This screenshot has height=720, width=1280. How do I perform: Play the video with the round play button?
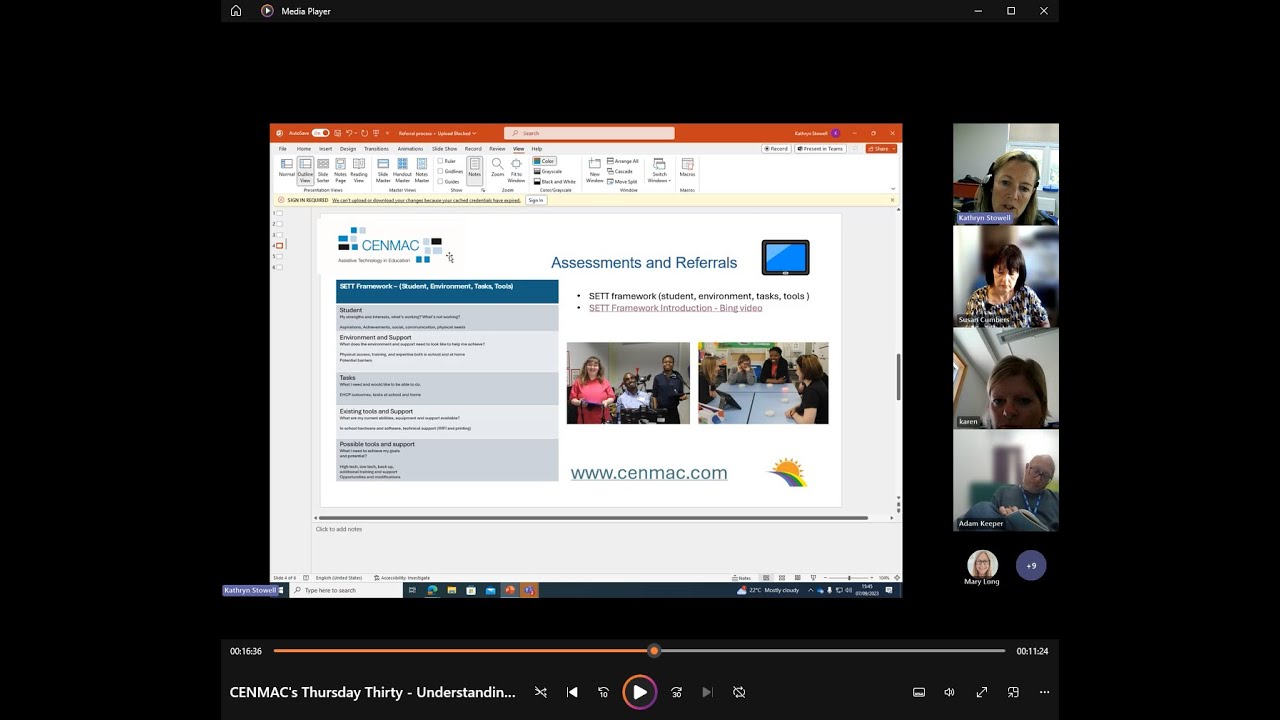click(x=640, y=692)
